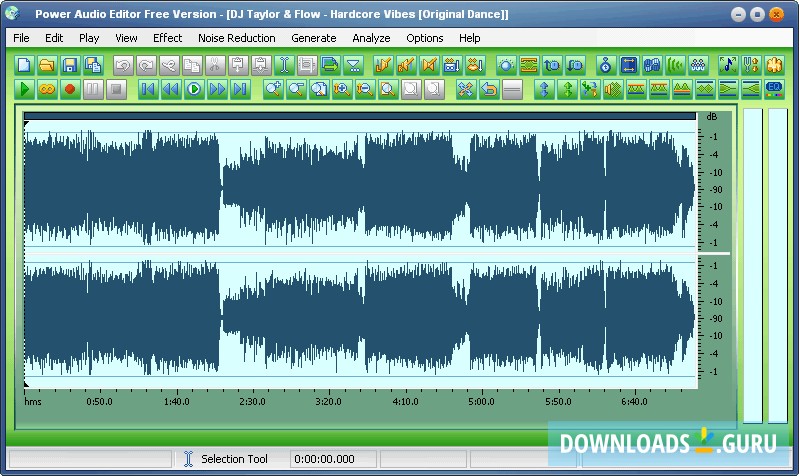This screenshot has width=799, height=476.
Task: Jump to the end of the track
Action: coord(240,89)
